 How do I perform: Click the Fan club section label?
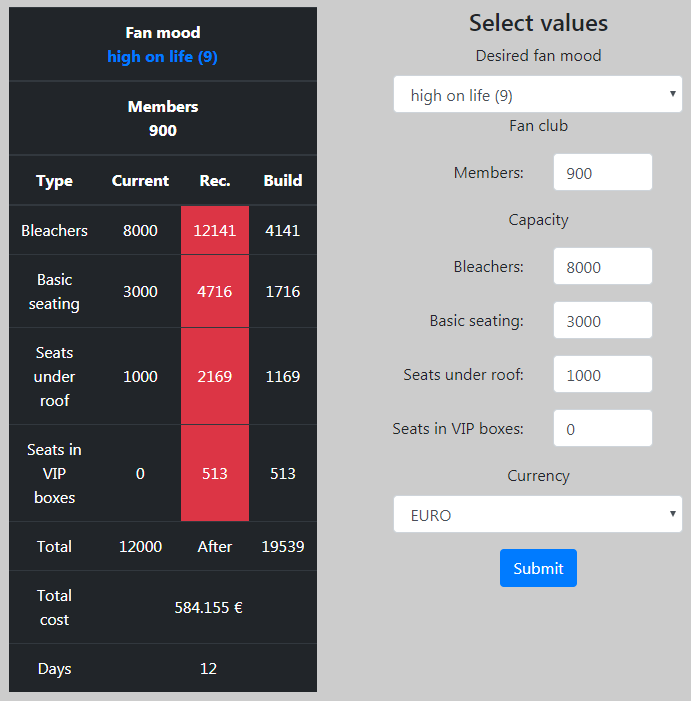[538, 126]
